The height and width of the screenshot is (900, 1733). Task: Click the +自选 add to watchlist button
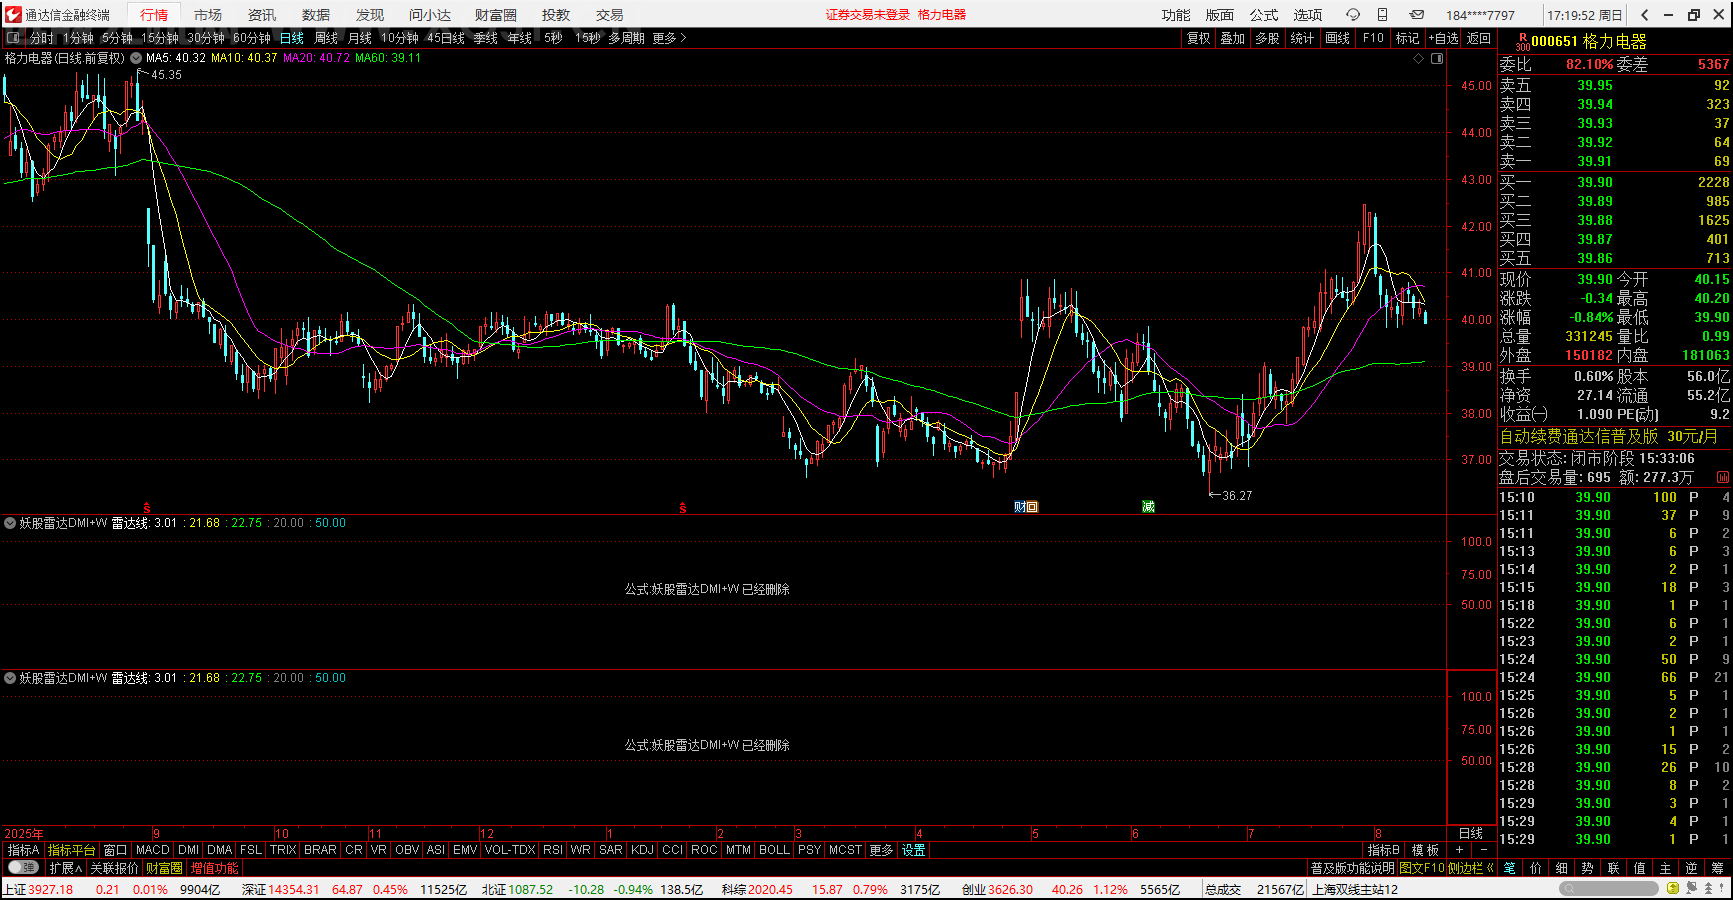tap(1443, 38)
